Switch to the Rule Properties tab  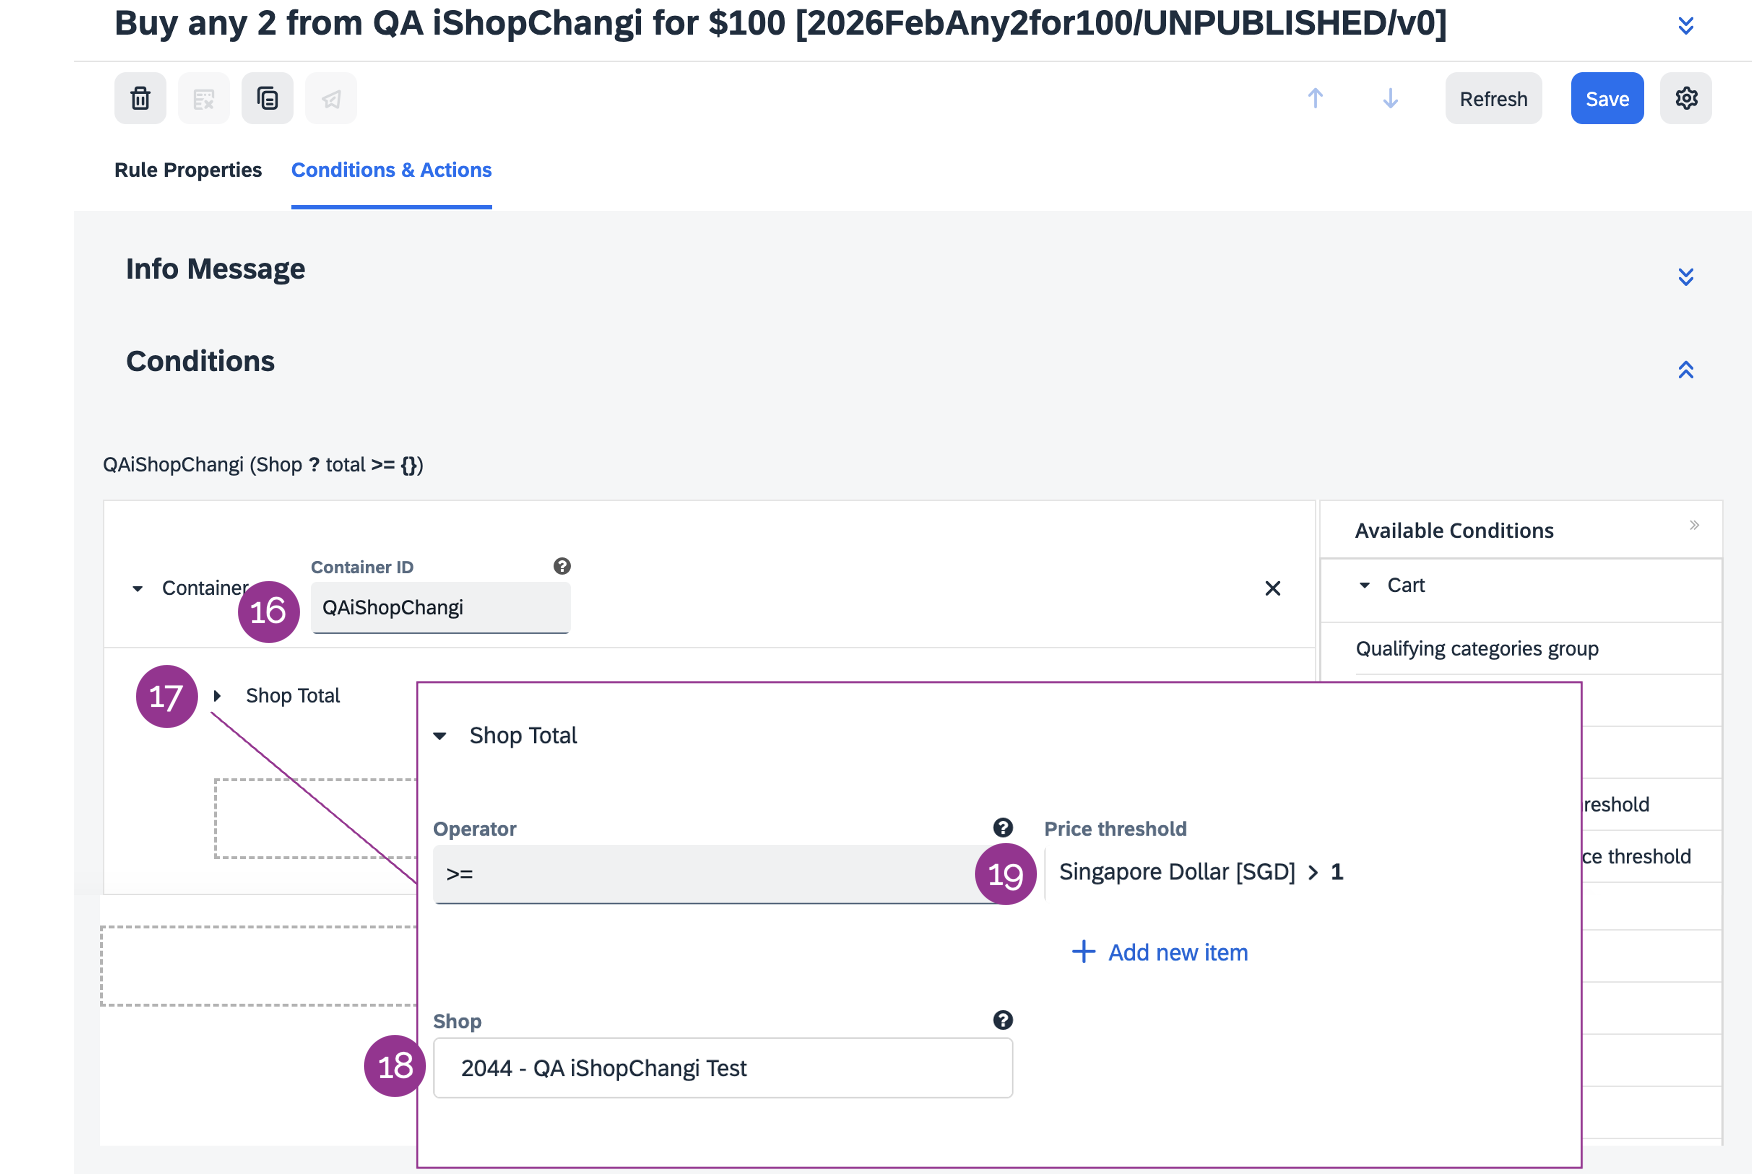(188, 170)
